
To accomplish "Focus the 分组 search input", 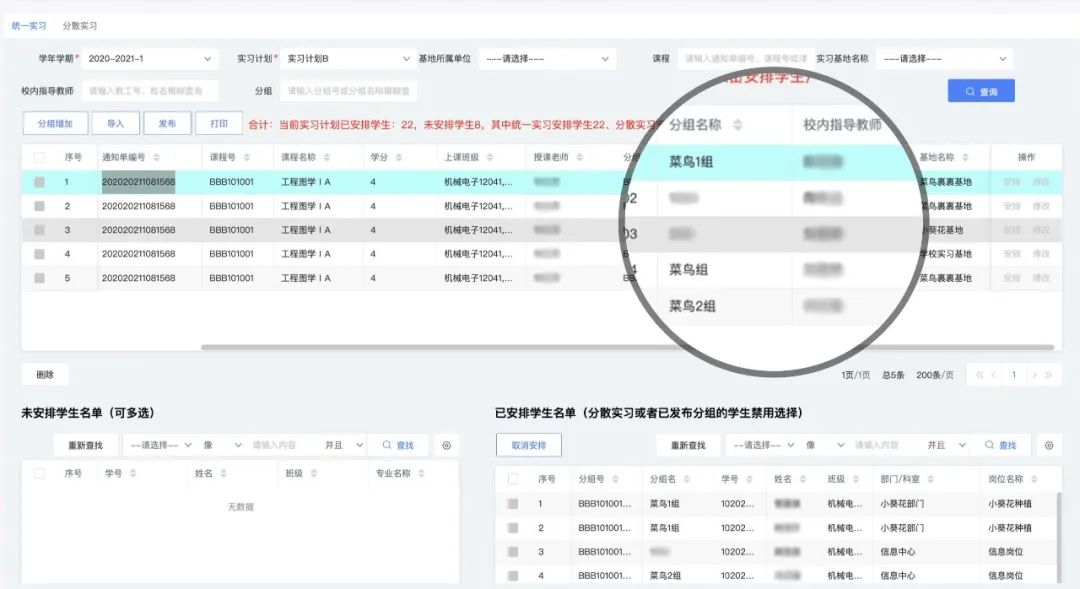I will pyautogui.click(x=349, y=91).
